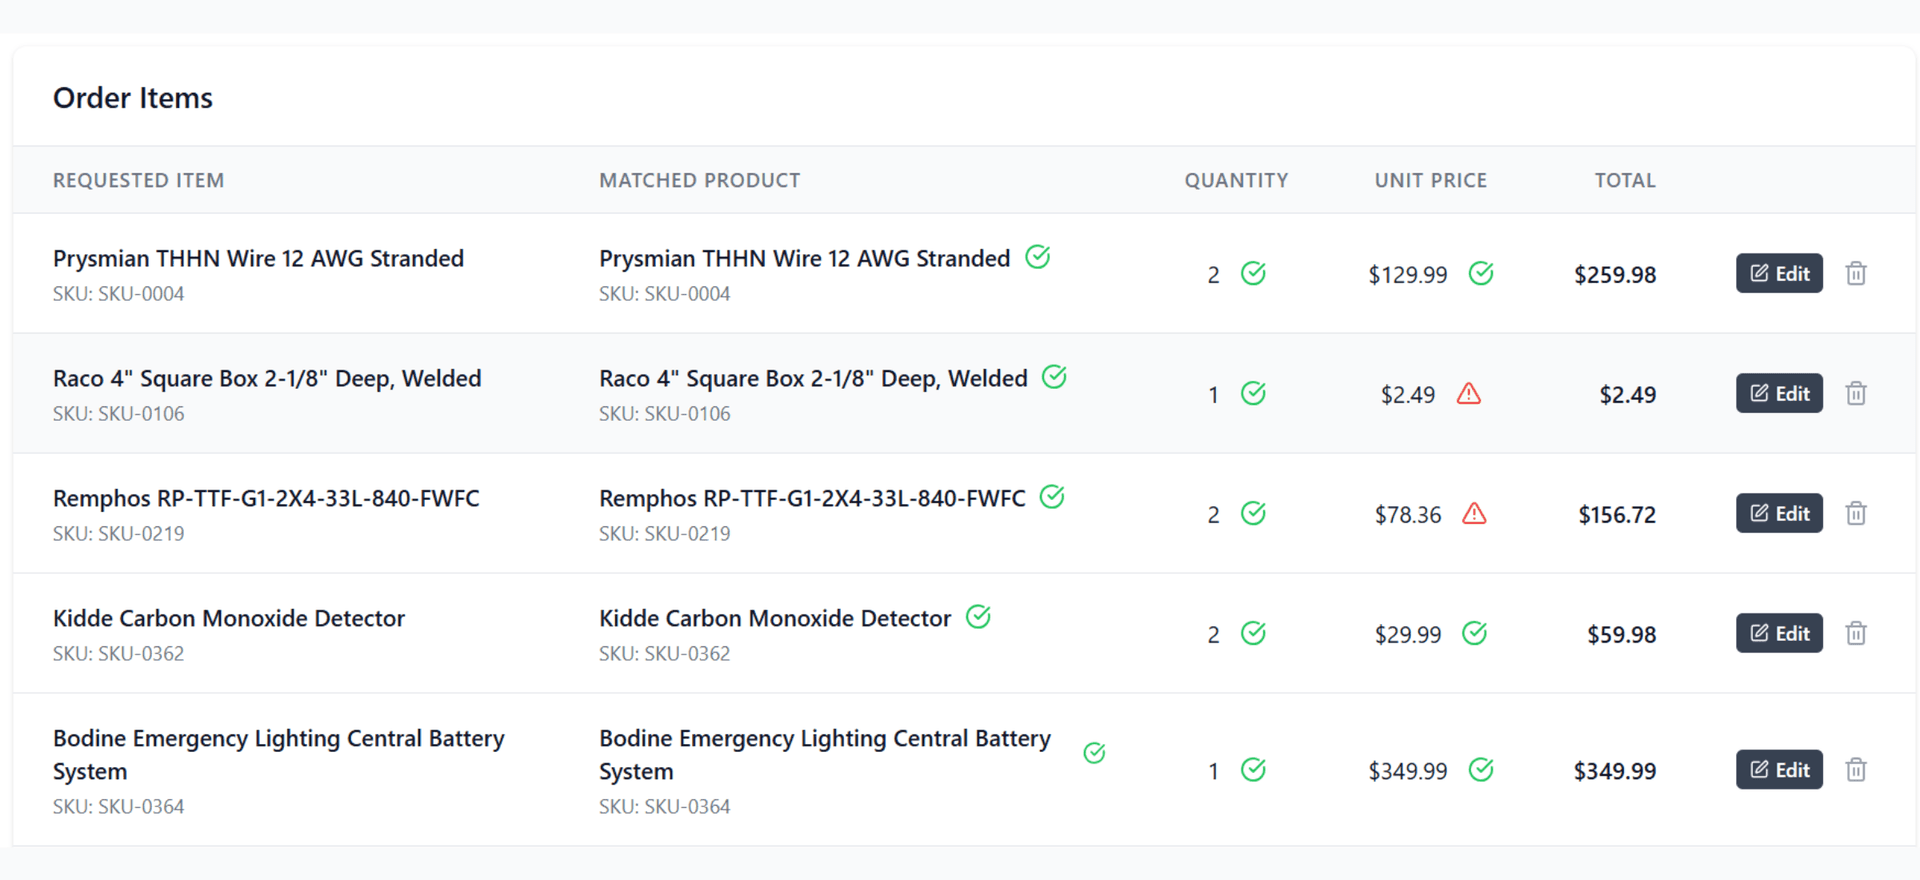Click match check icon after Kidde matched product
The height and width of the screenshot is (880, 1920).
point(978,617)
